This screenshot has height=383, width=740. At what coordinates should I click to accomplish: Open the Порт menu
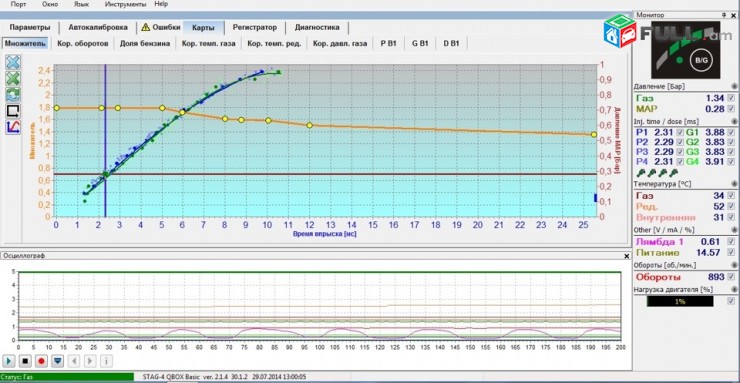click(x=18, y=4)
